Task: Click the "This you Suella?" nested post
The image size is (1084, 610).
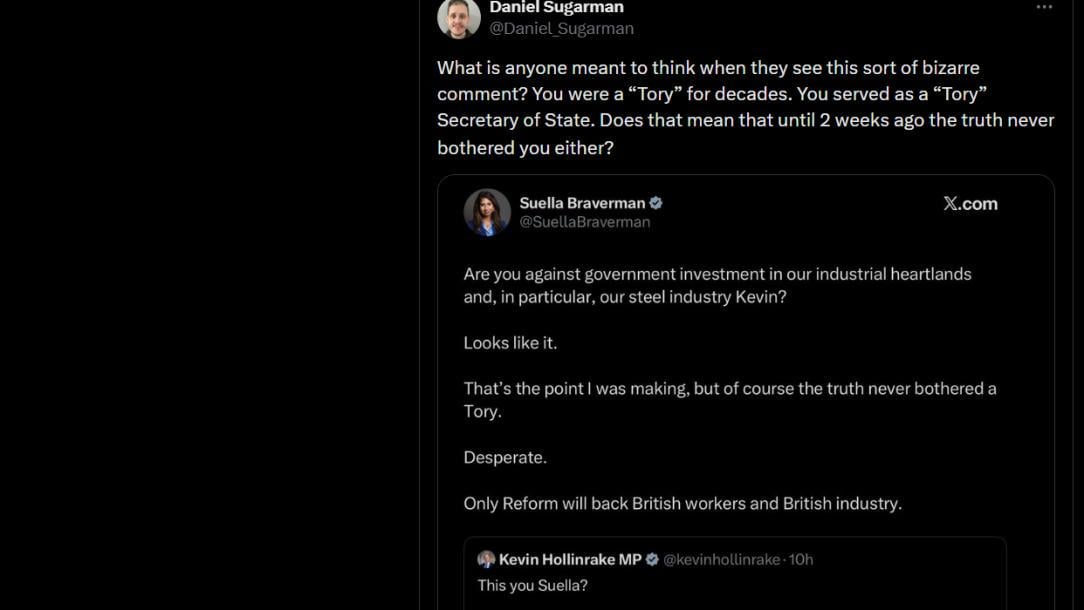Action: (533, 585)
